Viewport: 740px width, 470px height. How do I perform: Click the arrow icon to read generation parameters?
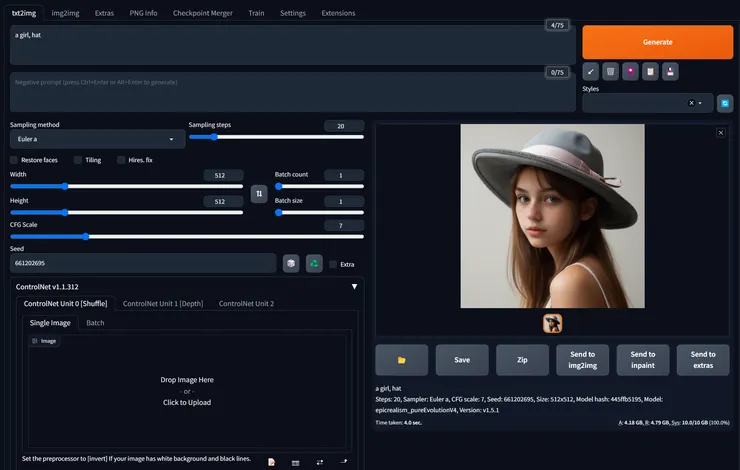(x=590, y=71)
